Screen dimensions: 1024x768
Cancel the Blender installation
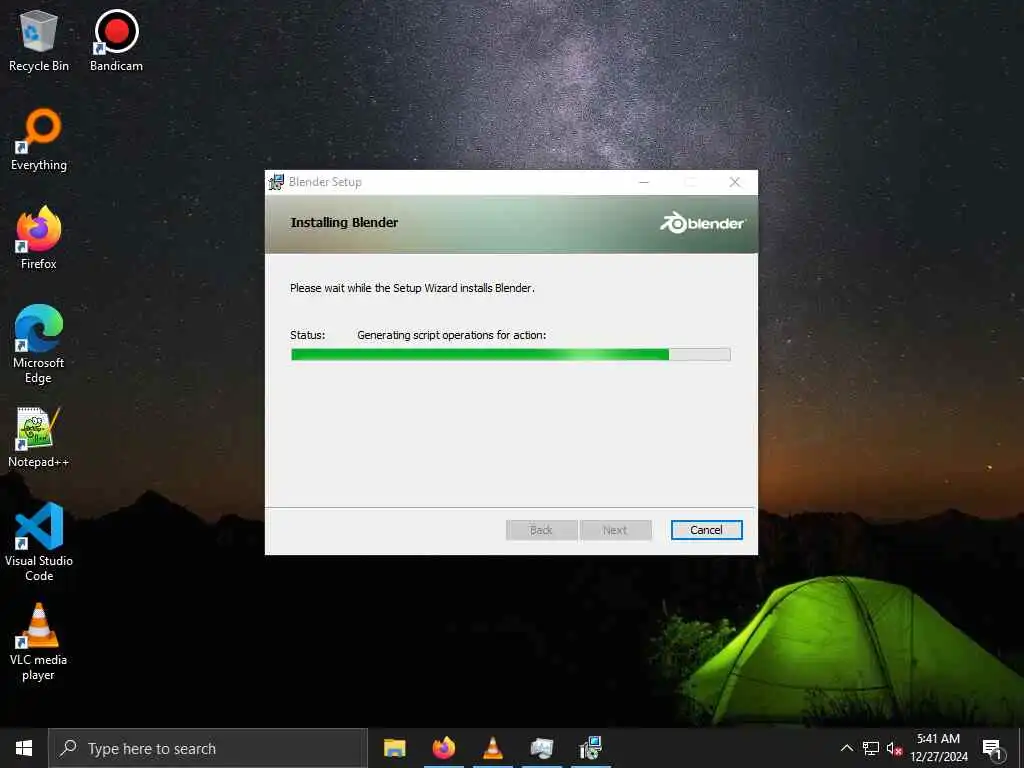coord(706,530)
